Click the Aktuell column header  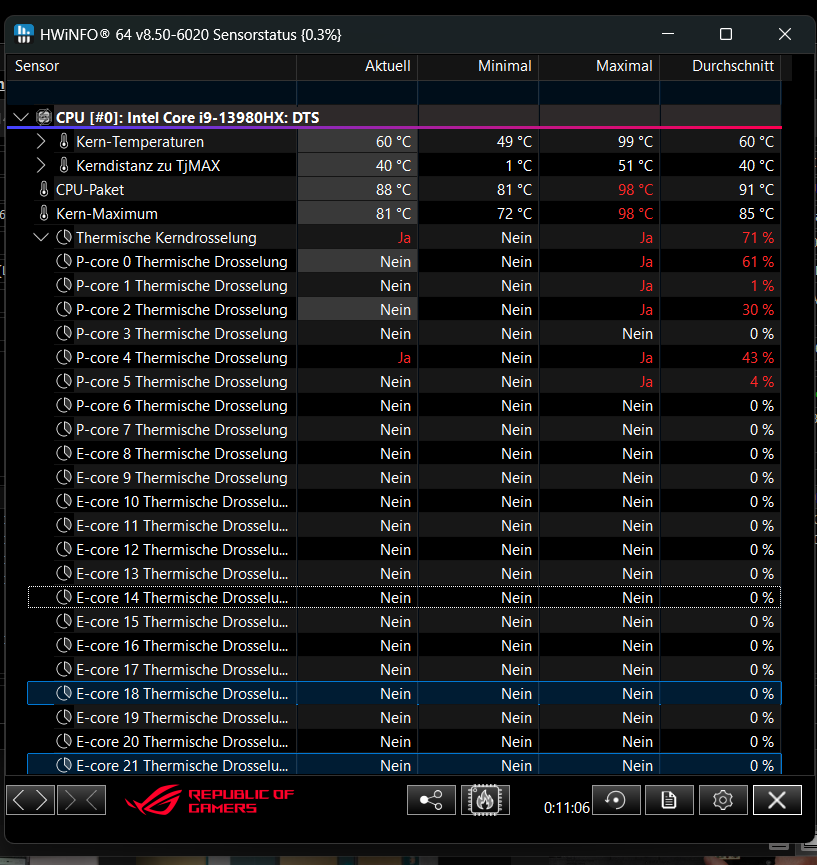(357, 66)
